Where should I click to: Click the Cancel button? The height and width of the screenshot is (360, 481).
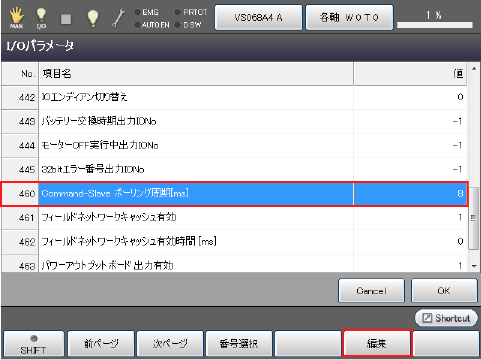[x=371, y=291]
